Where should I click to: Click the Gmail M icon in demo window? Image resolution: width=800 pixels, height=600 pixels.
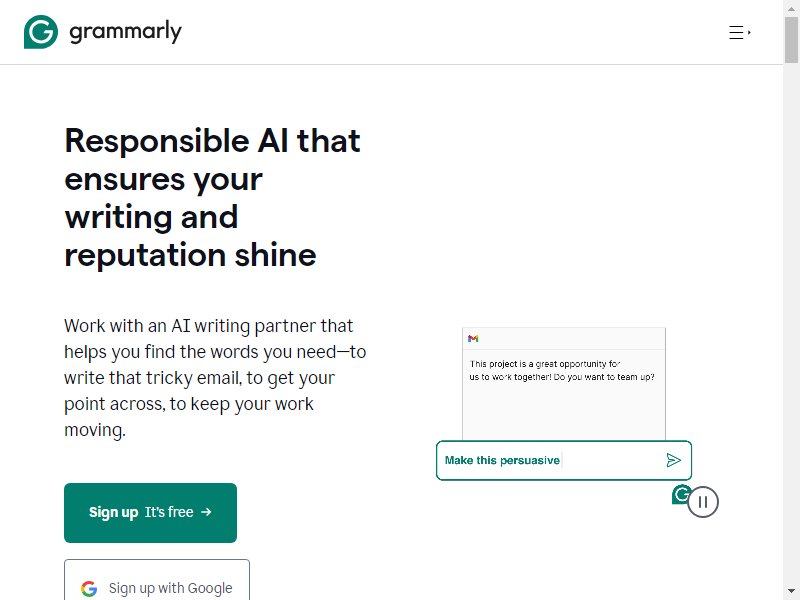(473, 338)
